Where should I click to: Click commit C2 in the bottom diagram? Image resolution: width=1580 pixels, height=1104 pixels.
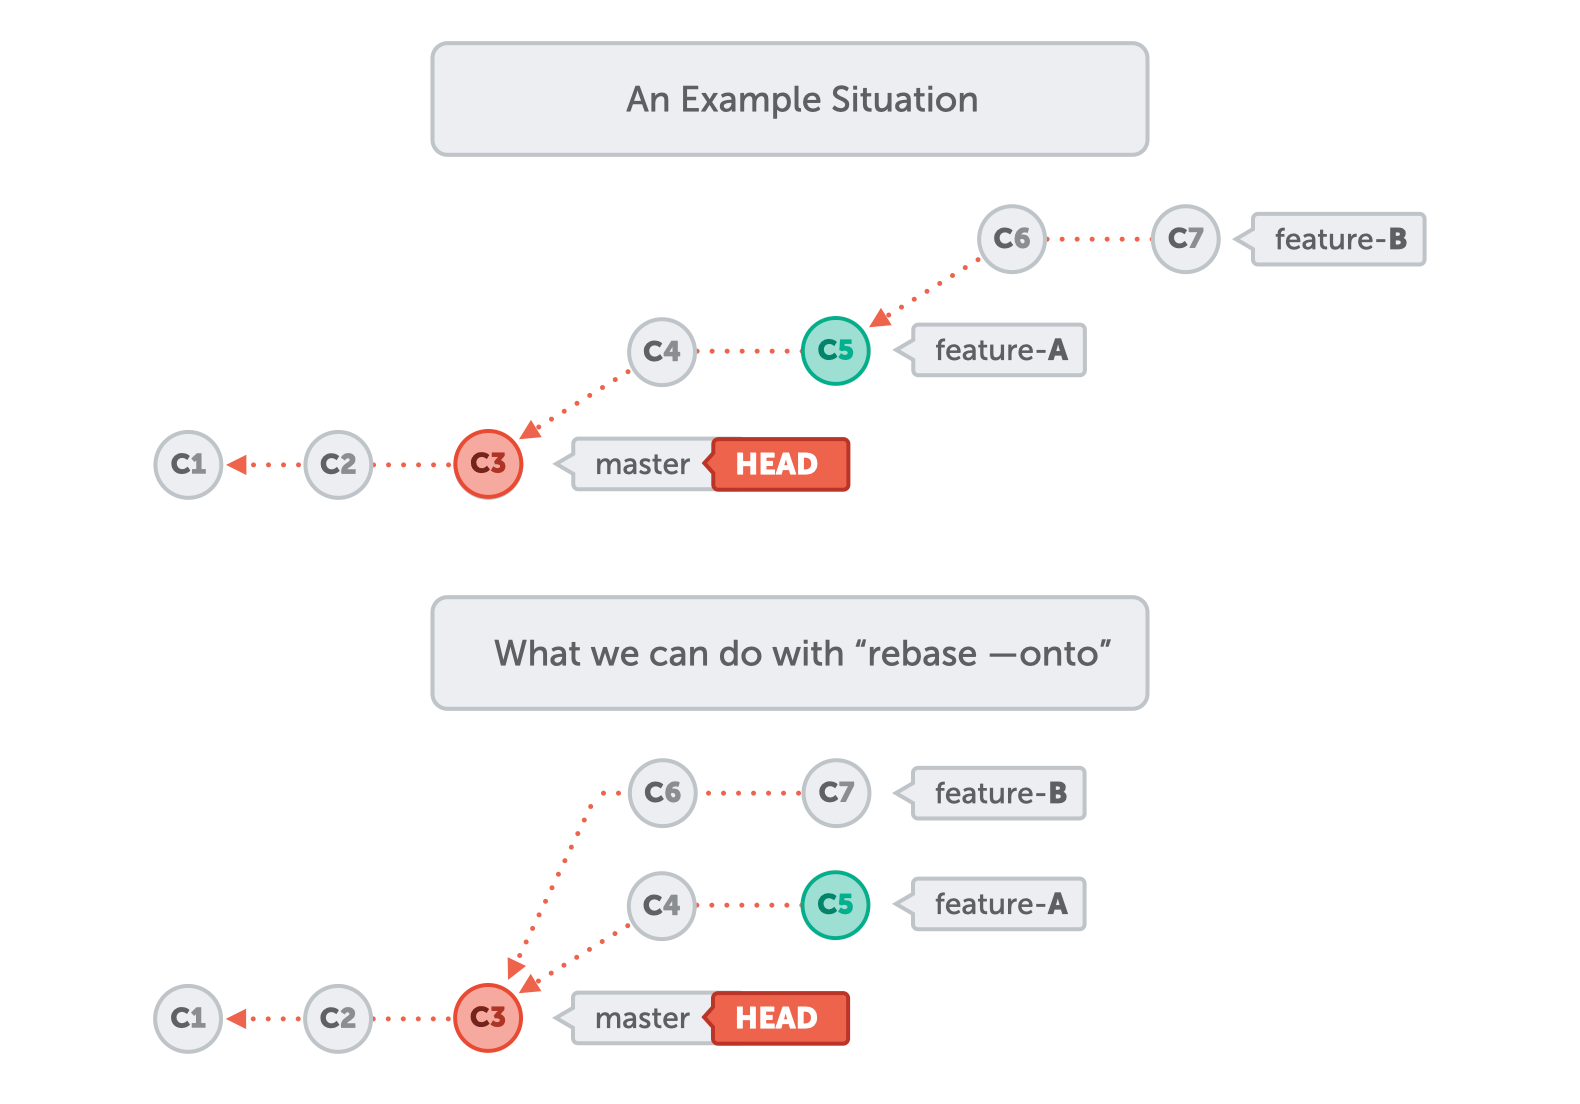click(338, 1018)
